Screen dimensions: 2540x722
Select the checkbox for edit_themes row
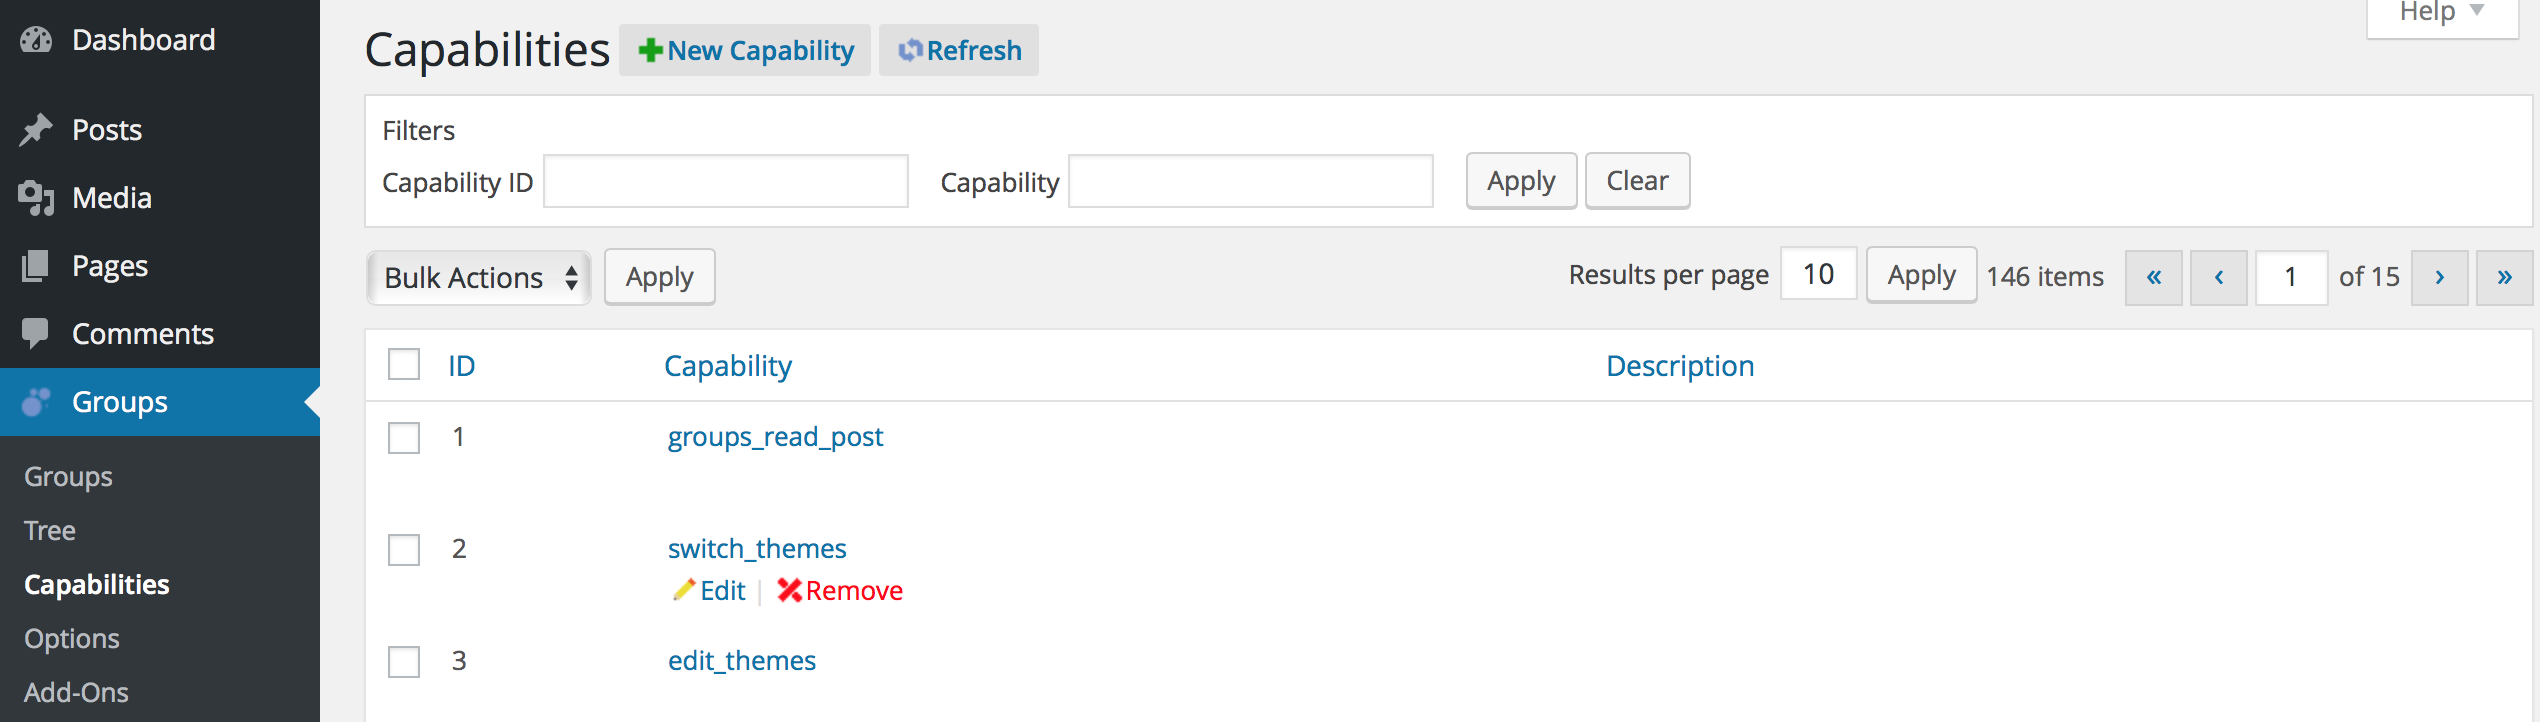coord(404,662)
